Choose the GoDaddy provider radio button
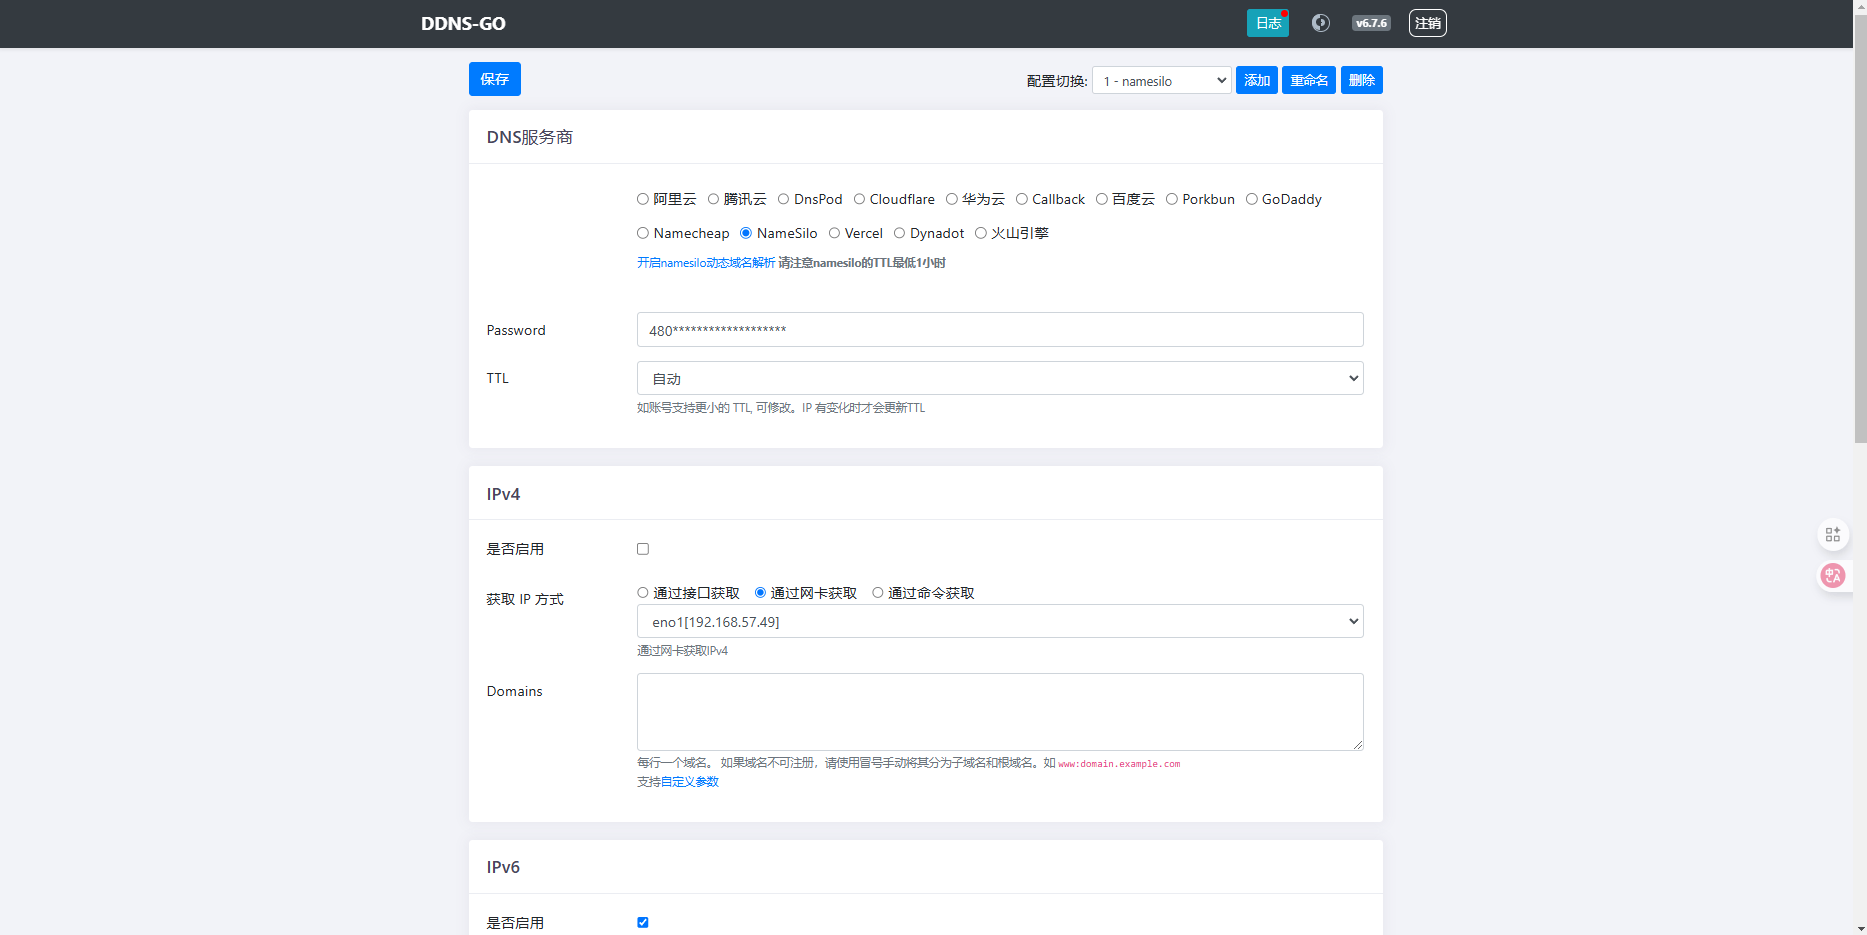This screenshot has height=935, width=1867. [1251, 199]
